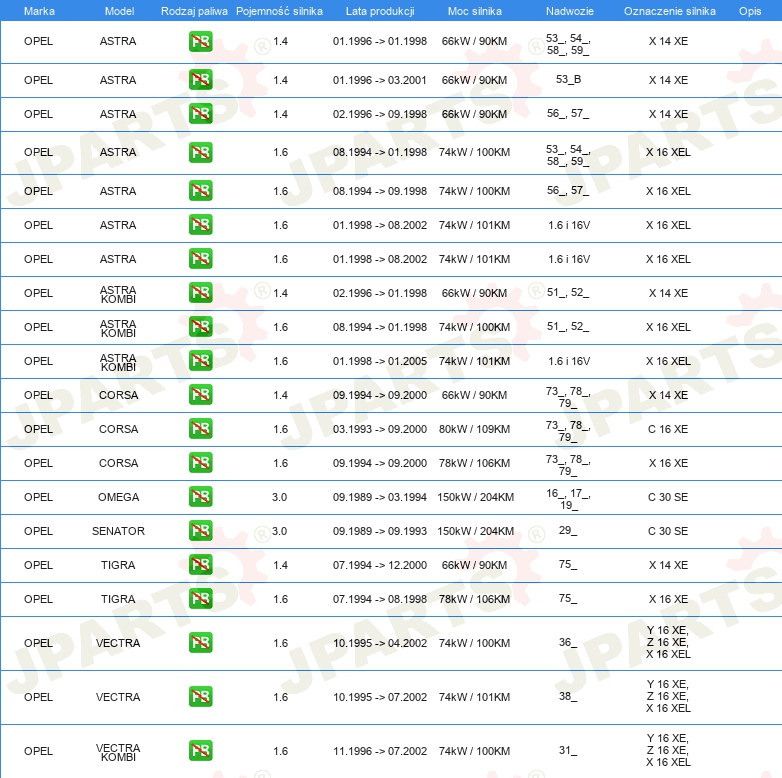The image size is (782, 778).
Task: Click the Nadwozie column header
Action: (x=570, y=11)
